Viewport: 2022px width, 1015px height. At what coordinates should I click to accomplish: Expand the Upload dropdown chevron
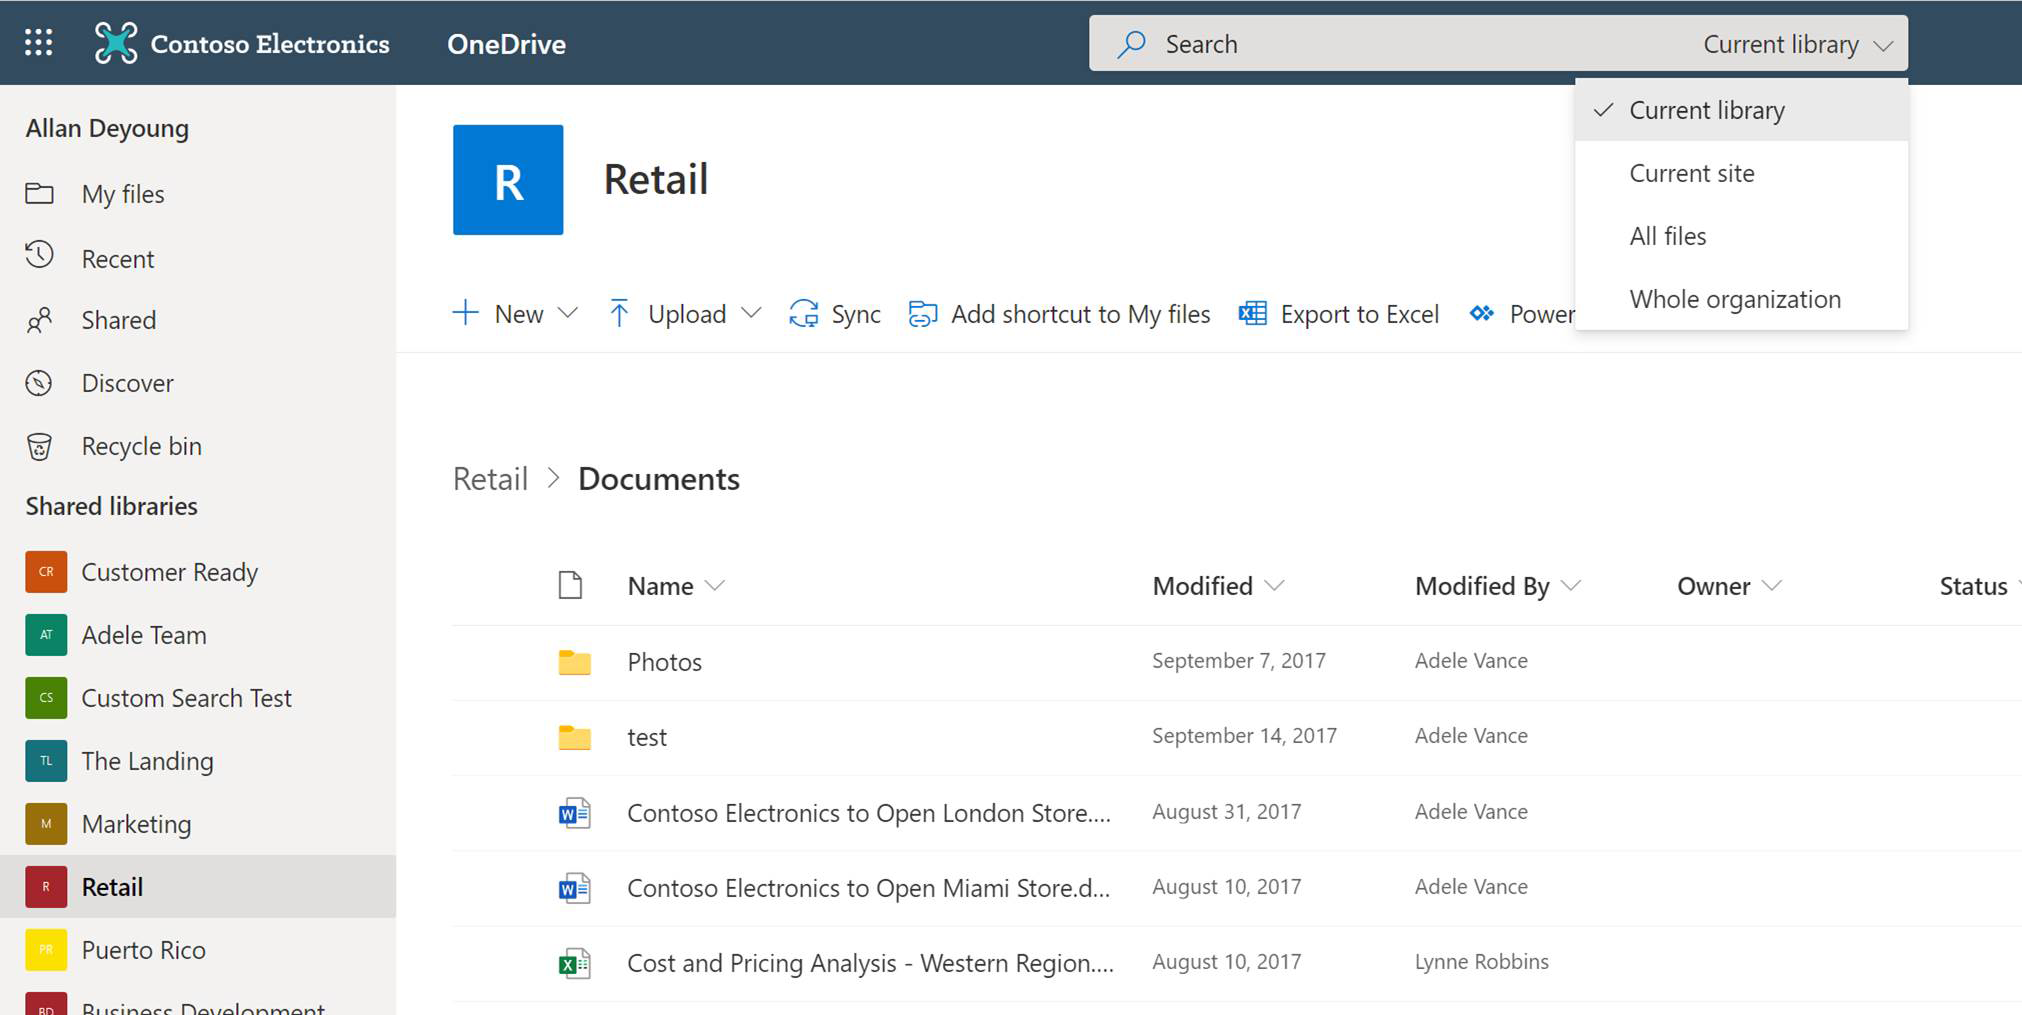coord(751,313)
